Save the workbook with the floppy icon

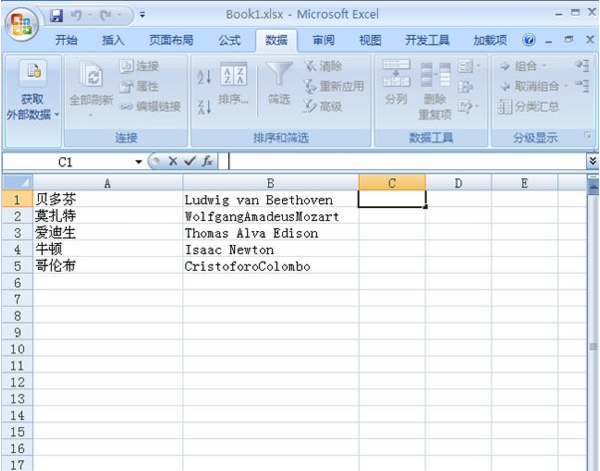[57, 15]
